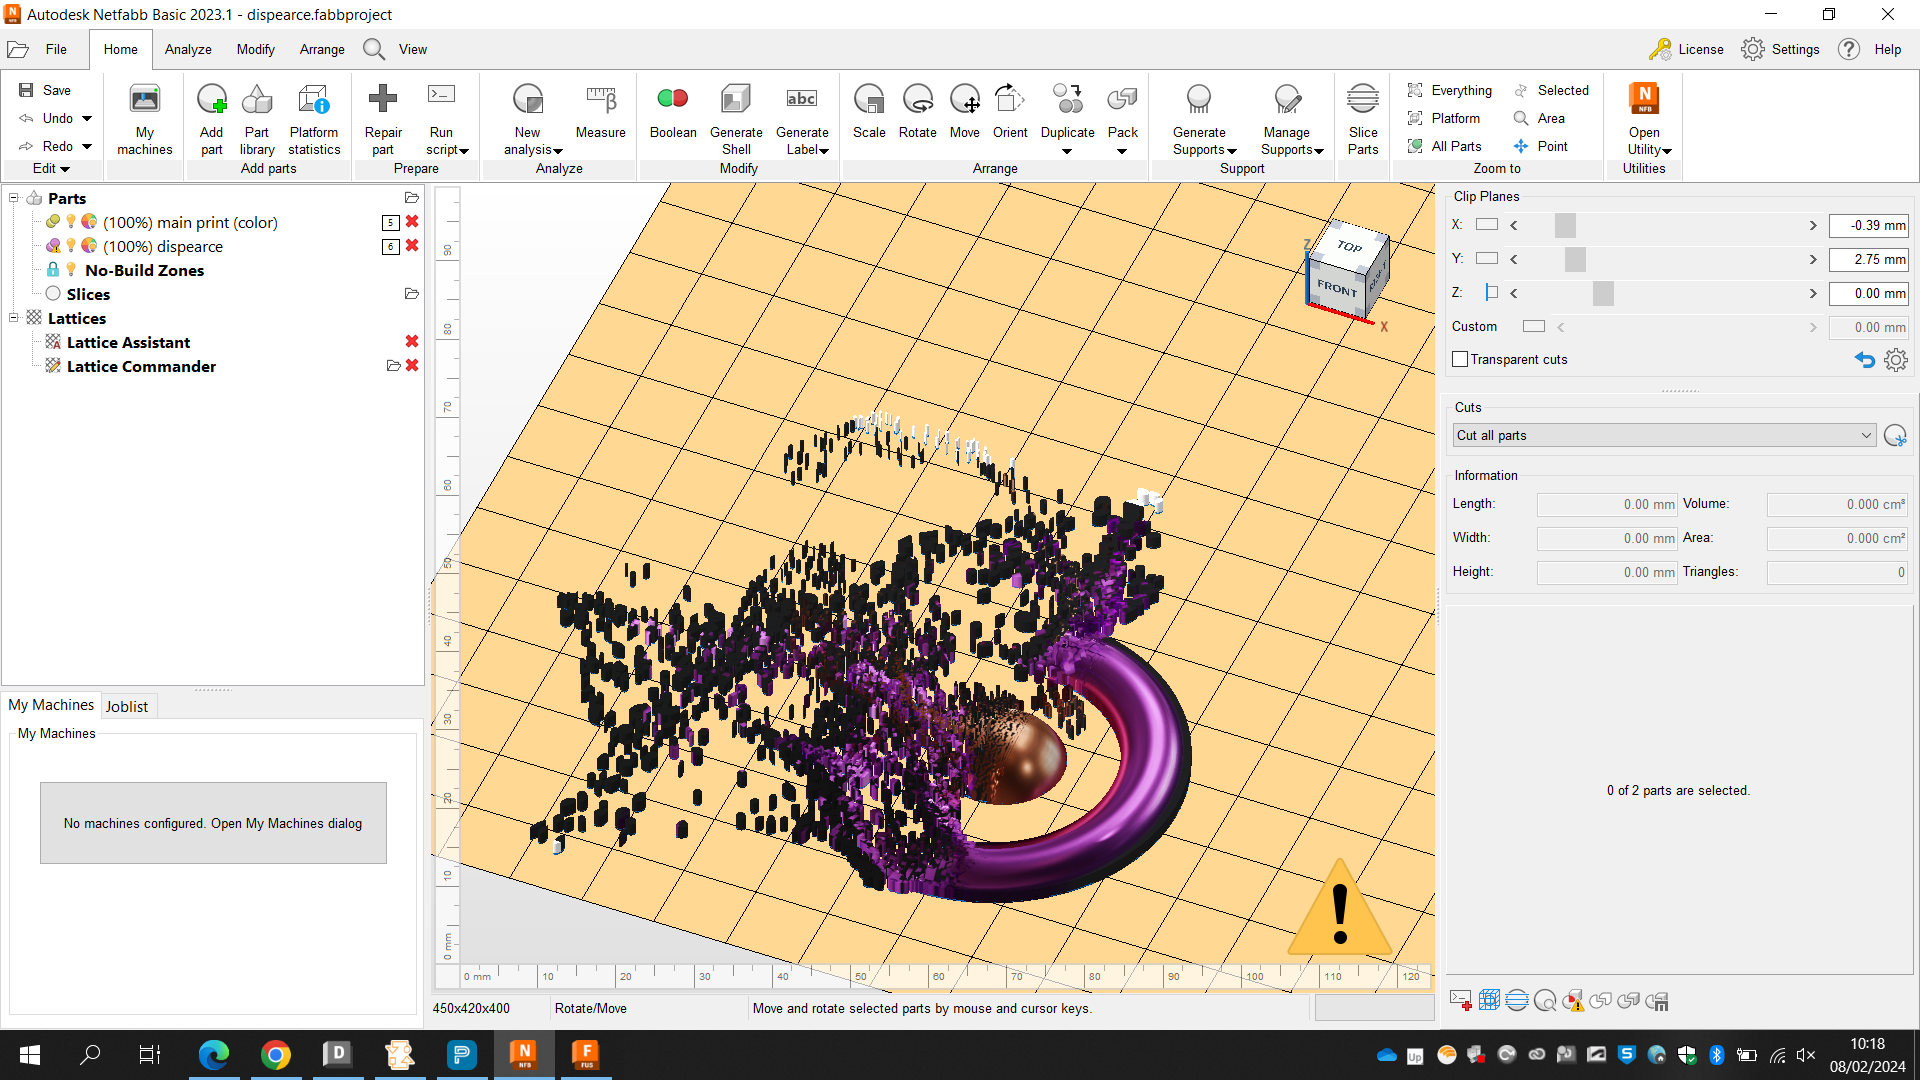Enable Transparent cuts checkbox
This screenshot has height=1080, width=1920.
pyautogui.click(x=1460, y=359)
